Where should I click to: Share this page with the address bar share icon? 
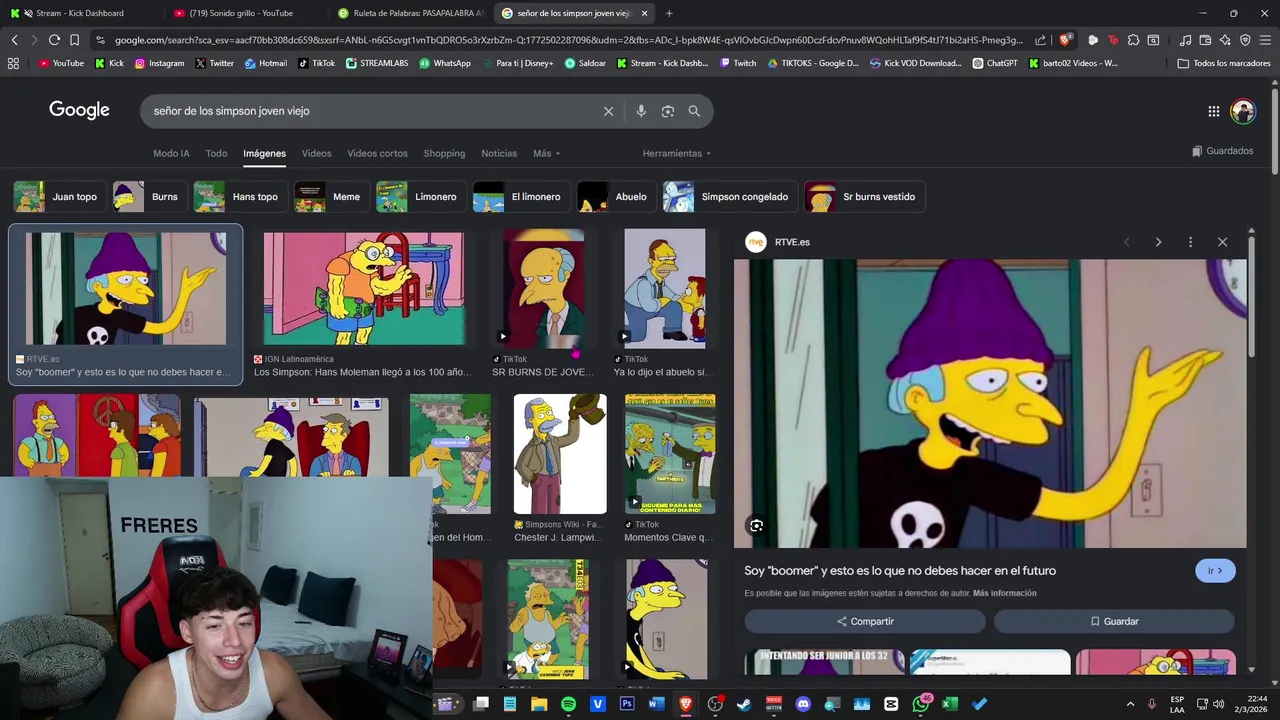click(1041, 40)
